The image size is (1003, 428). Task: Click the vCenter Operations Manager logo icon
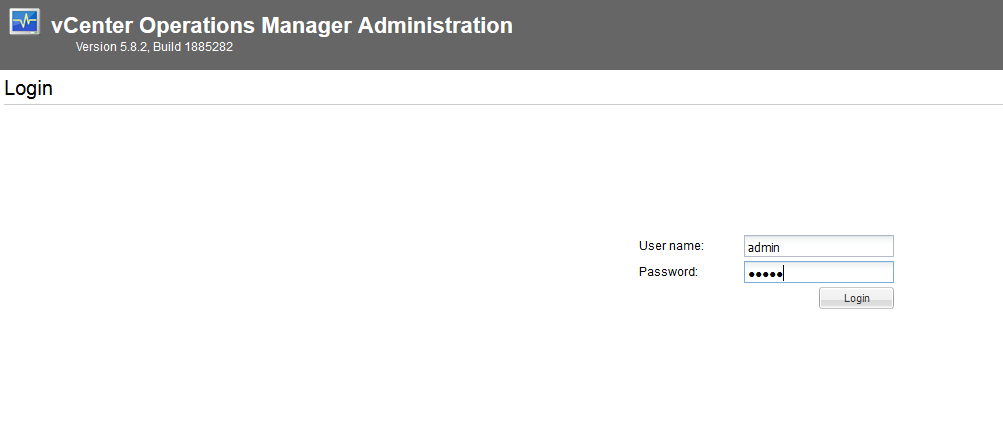pyautogui.click(x=24, y=22)
